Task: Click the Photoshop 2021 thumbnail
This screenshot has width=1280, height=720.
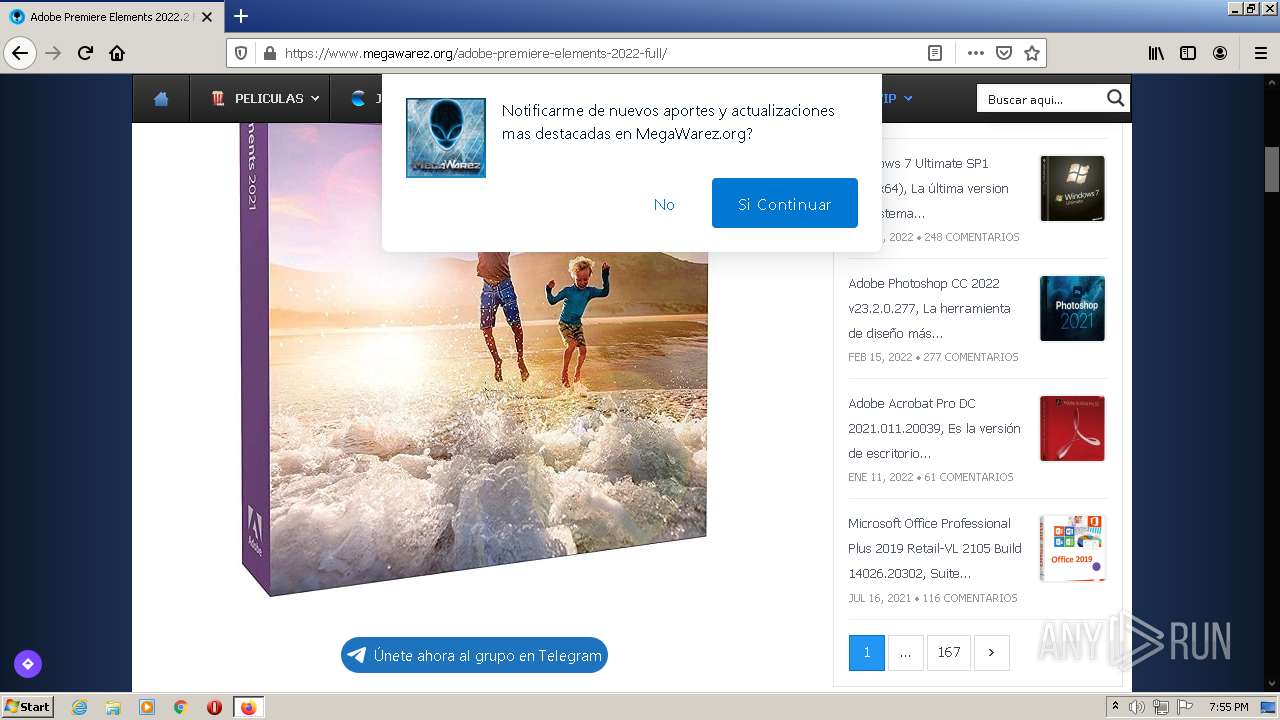Action: [1072, 308]
